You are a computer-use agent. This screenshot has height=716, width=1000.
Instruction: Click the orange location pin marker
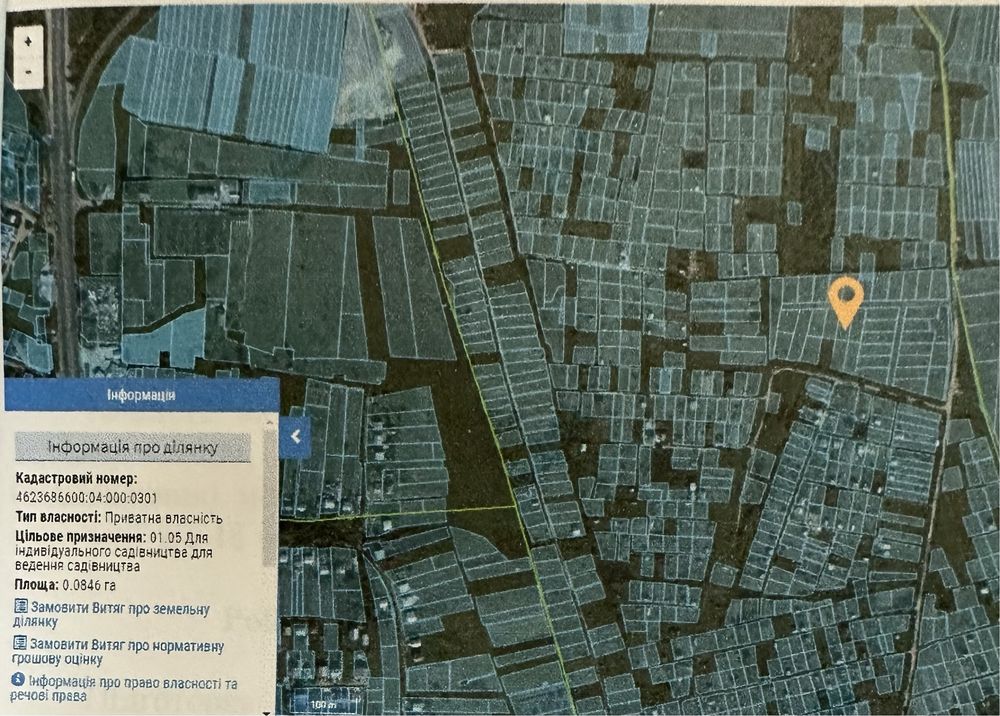[846, 303]
